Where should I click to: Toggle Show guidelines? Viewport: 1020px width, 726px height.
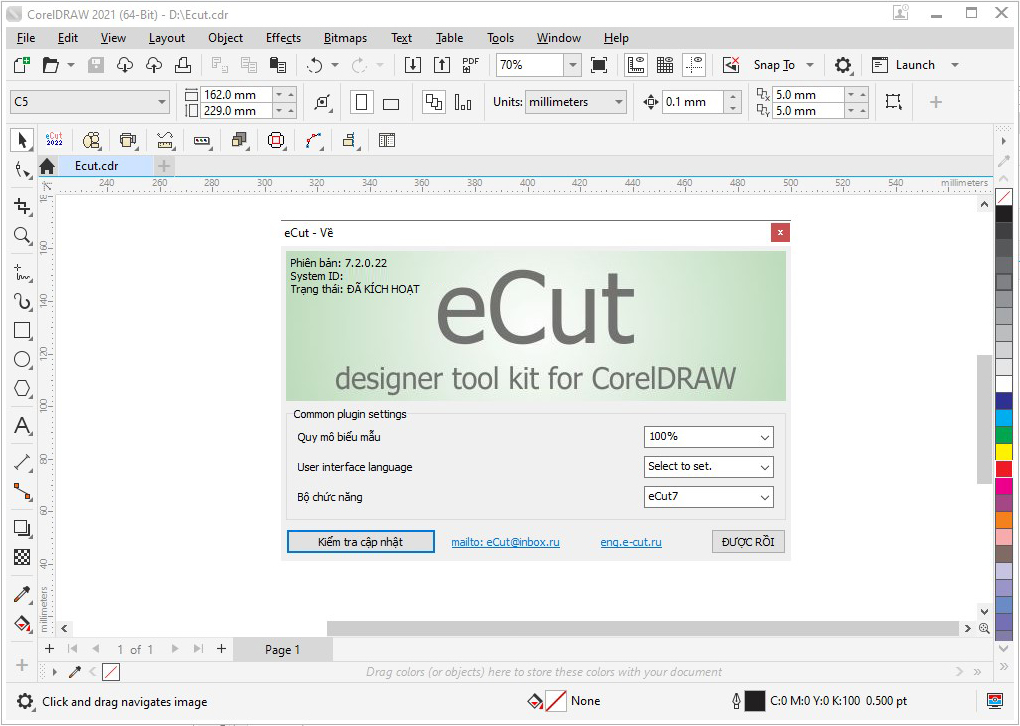click(x=695, y=64)
